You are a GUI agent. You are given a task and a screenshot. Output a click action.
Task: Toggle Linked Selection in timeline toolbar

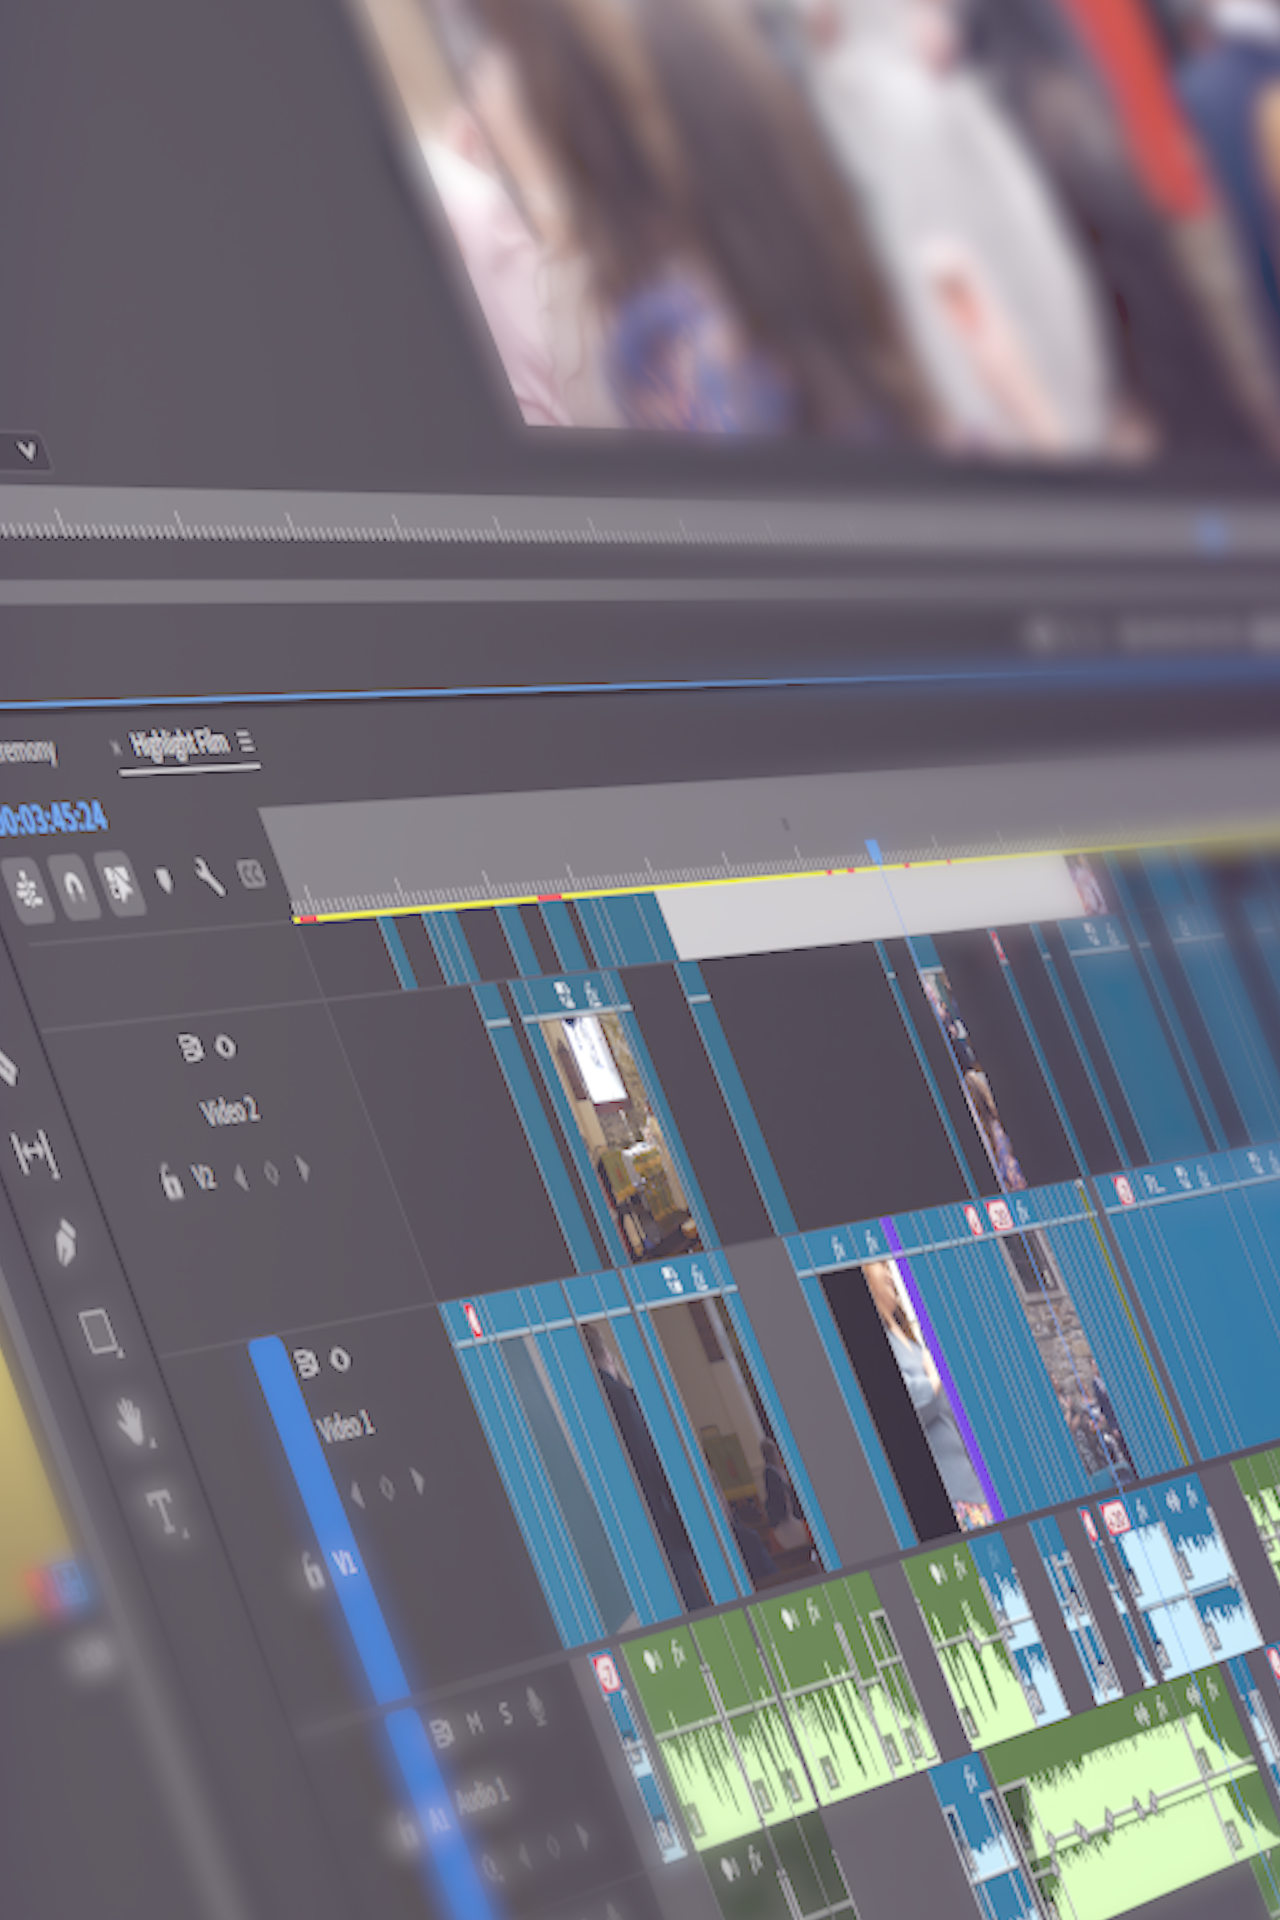[120, 883]
